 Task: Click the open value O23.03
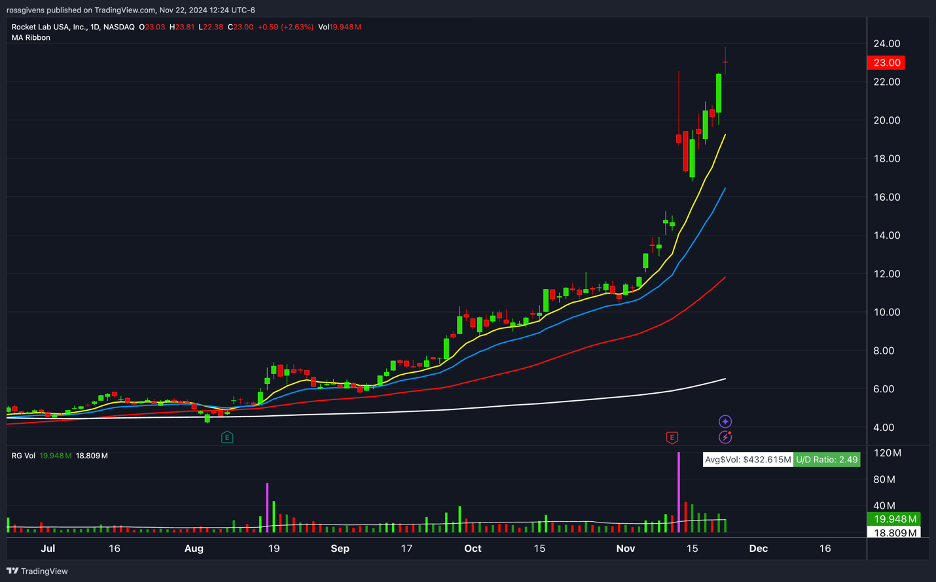(x=152, y=27)
